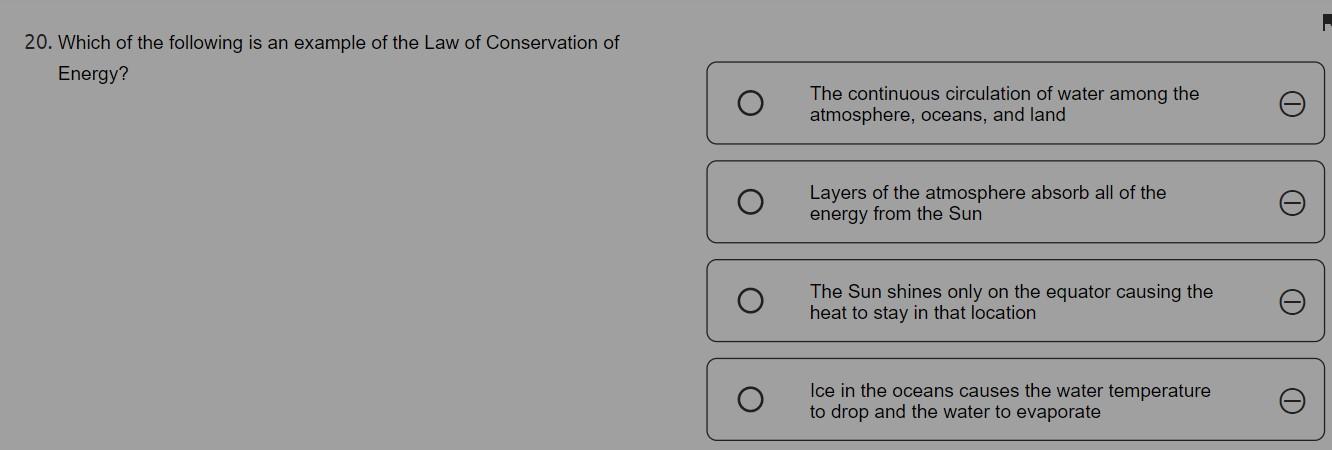Eliminate the water circulation answer choice
Viewport: 1332px width, 450px height.
pos(1292,104)
